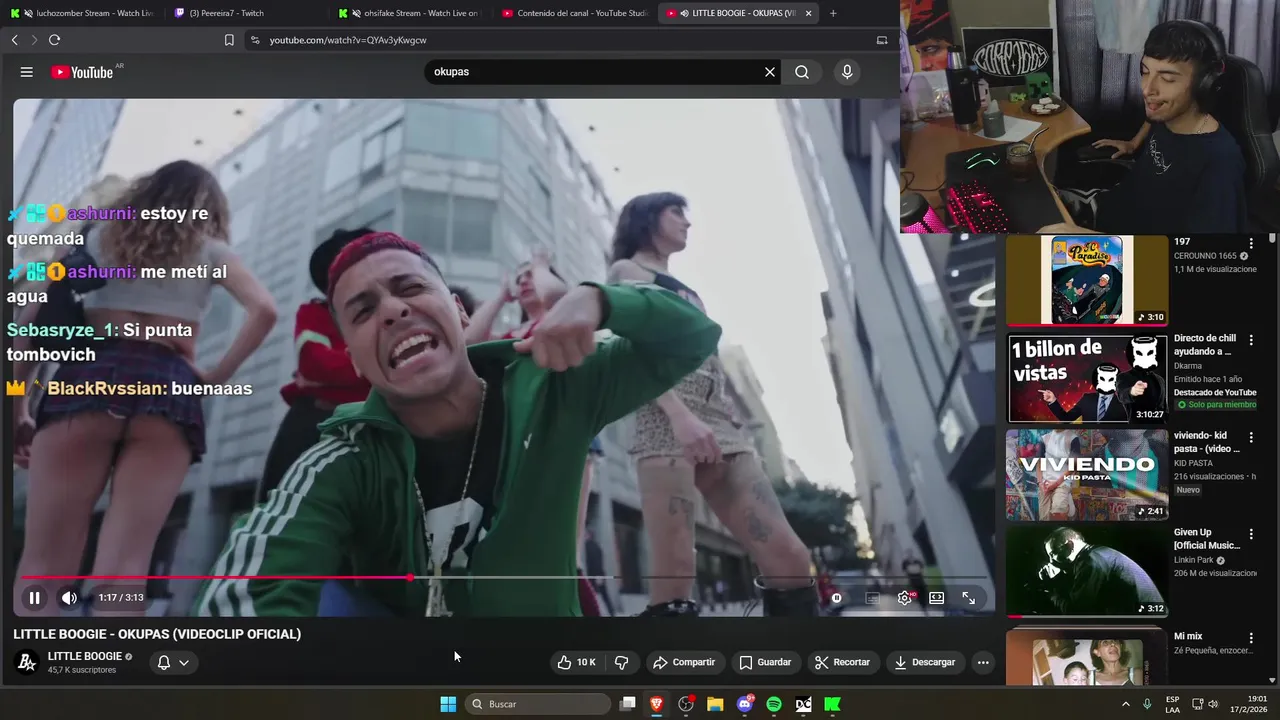Image resolution: width=1280 pixels, height=720 pixels.
Task: Like the video with 10 K likes
Action: 577,662
